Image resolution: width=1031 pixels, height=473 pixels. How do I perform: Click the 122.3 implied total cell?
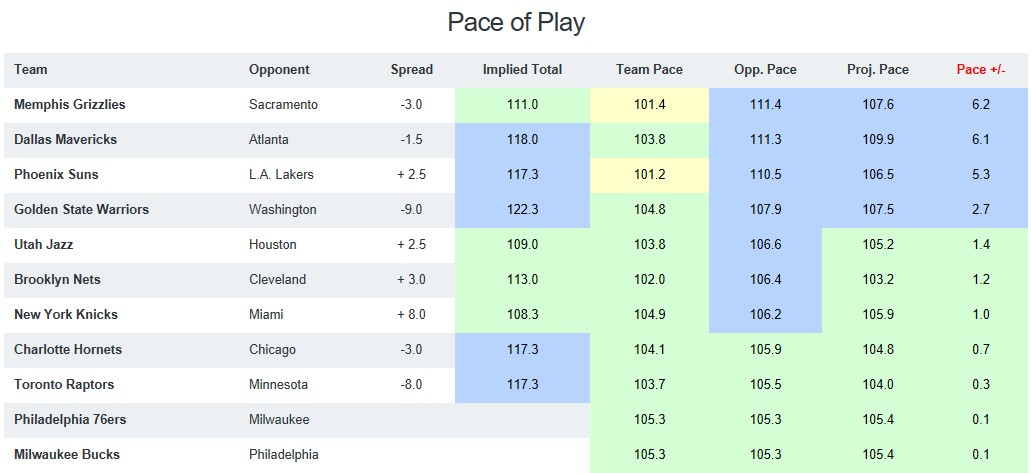pyautogui.click(x=523, y=210)
